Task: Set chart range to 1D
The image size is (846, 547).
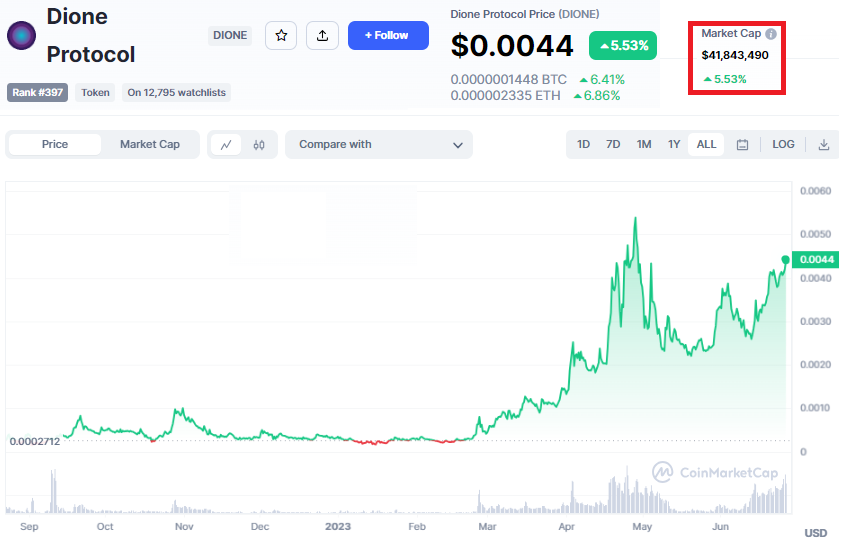Action: coord(583,145)
